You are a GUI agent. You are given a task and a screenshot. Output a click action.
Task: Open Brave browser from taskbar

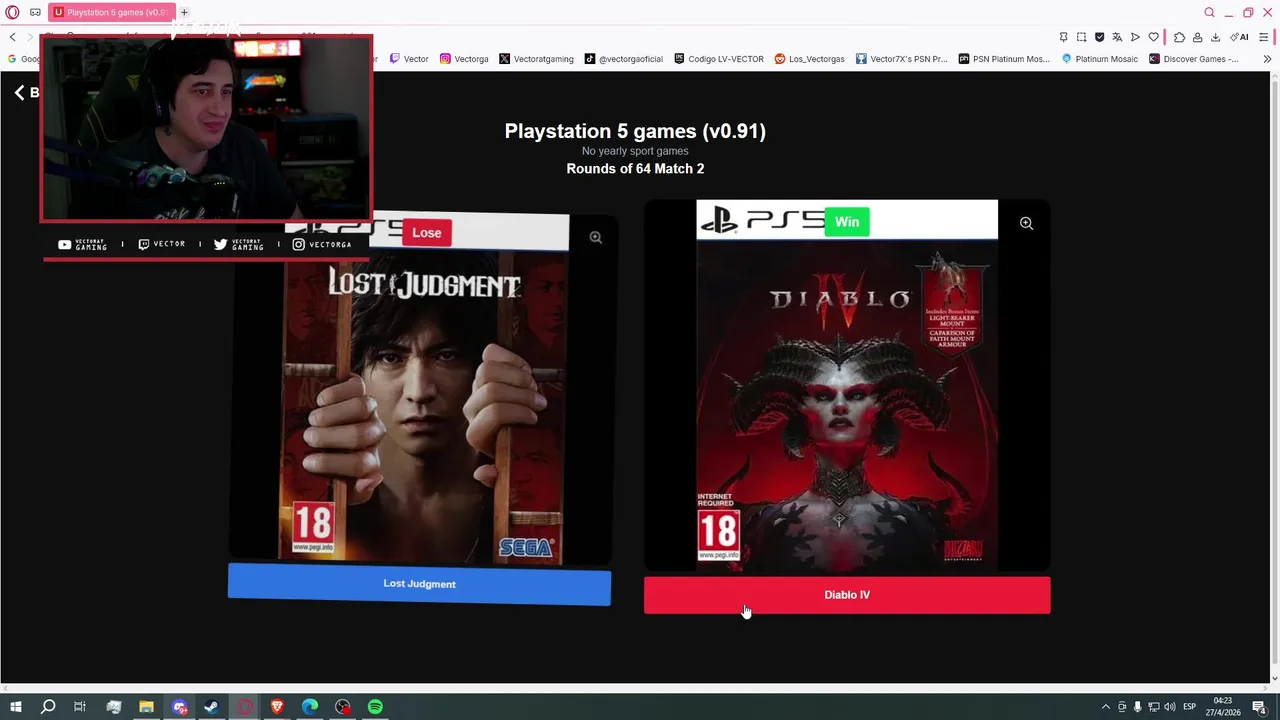coord(277,707)
